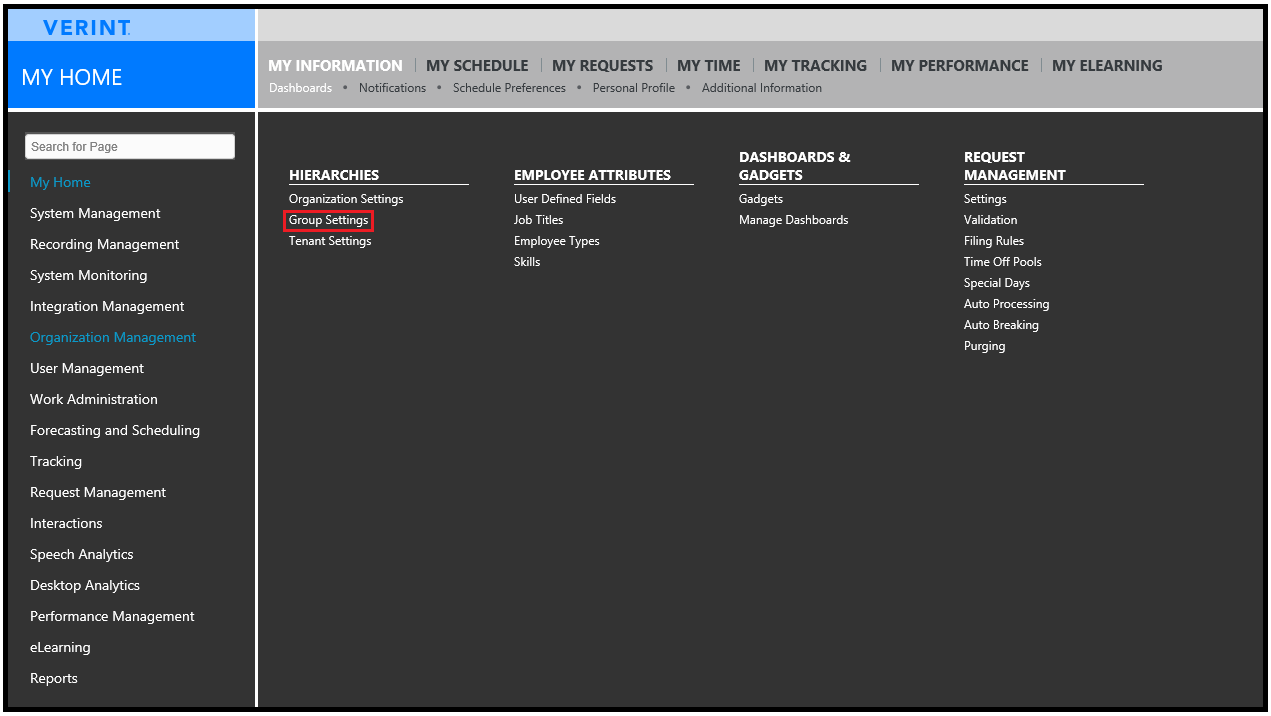Open the Auto Processing link
1271x716 pixels.
pos(1007,304)
